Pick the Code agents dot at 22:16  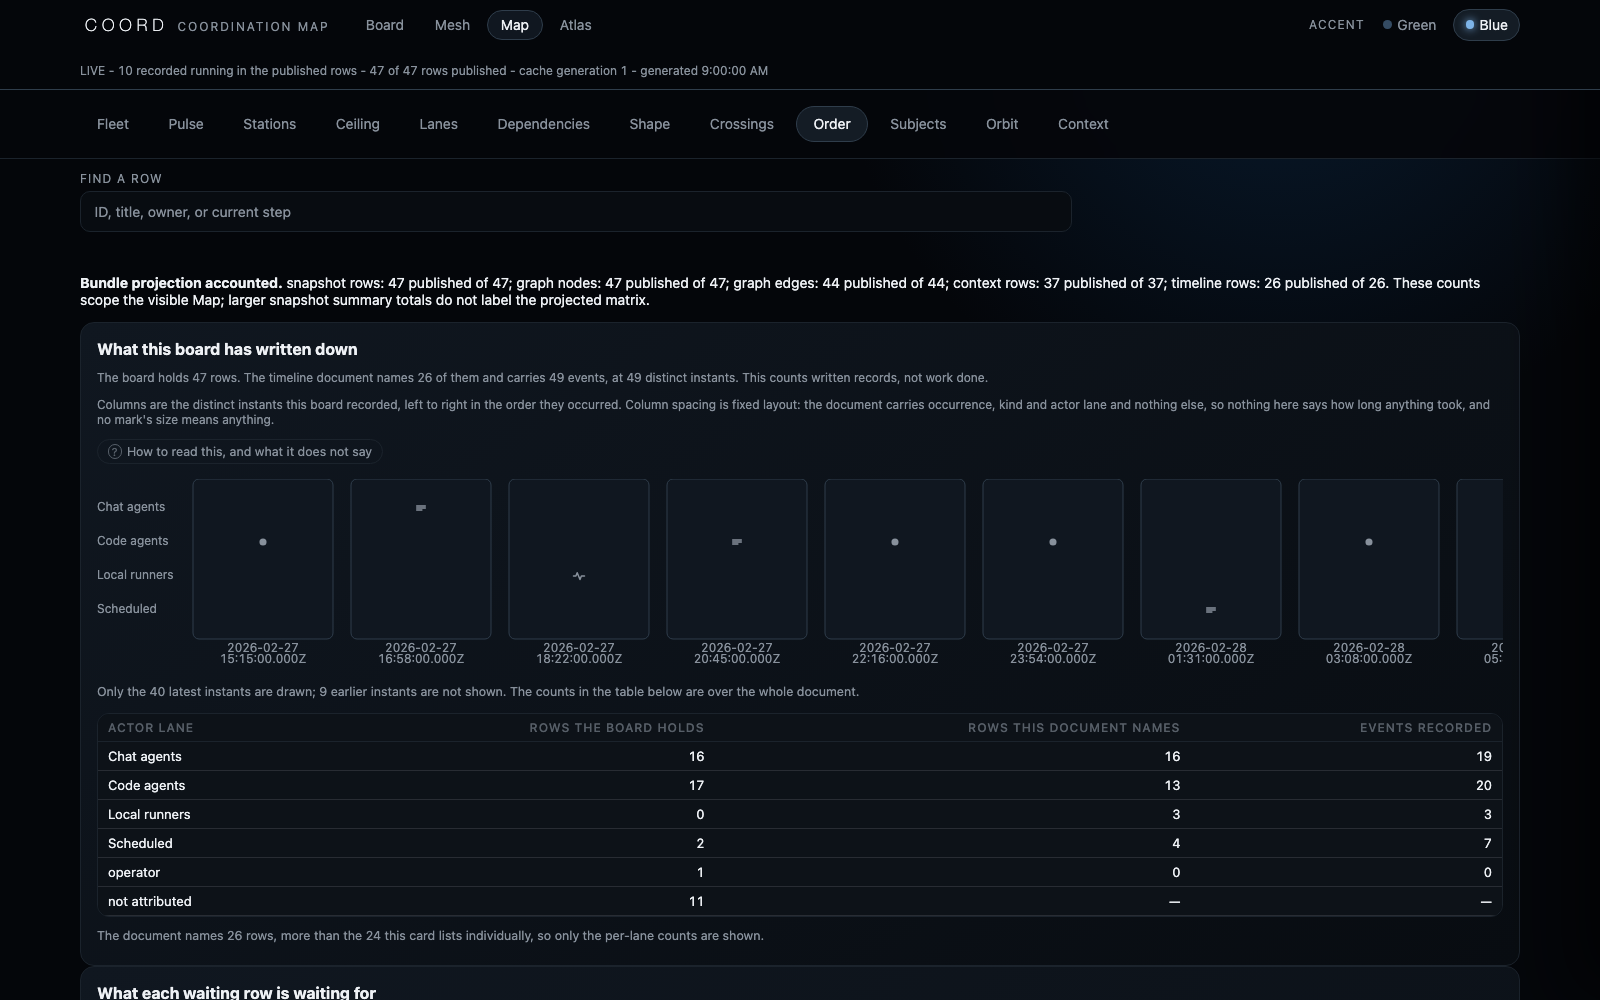click(895, 542)
